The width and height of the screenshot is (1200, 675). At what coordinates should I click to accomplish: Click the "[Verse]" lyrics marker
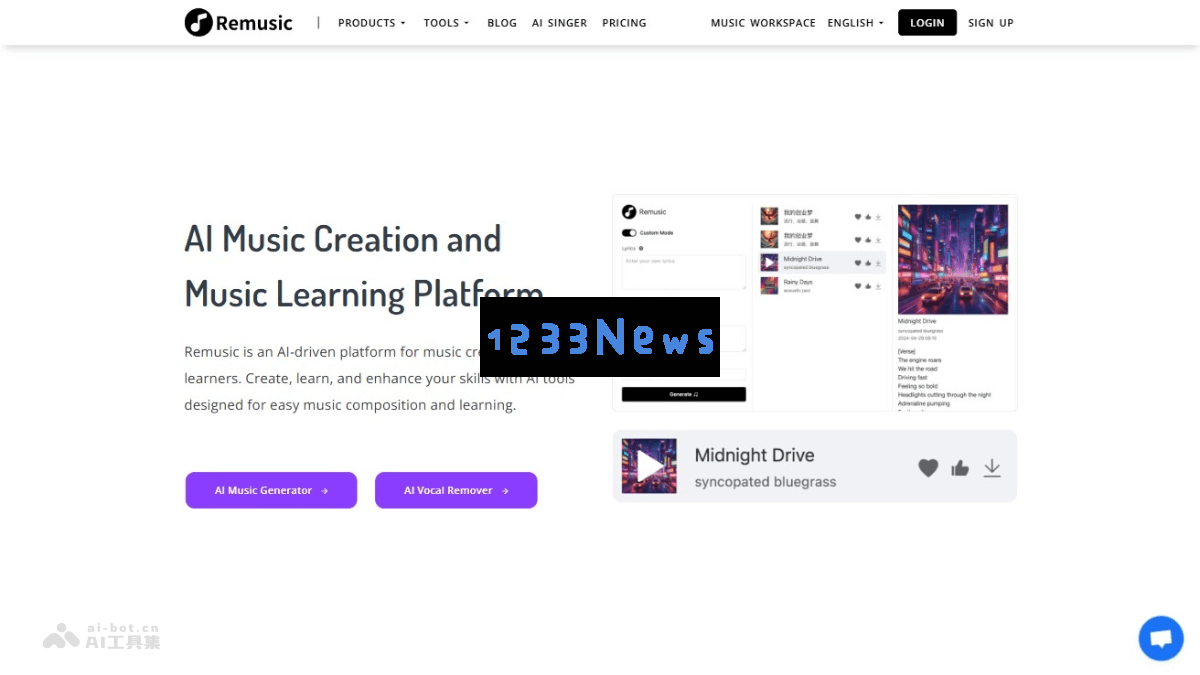pos(906,351)
